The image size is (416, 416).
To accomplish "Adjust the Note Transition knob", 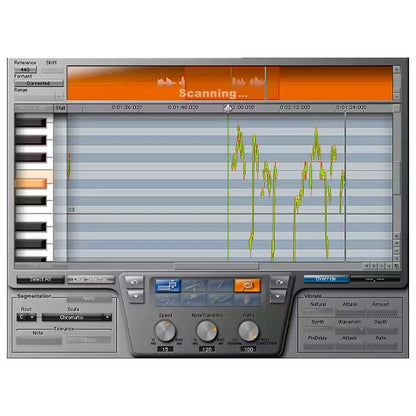I will click(x=206, y=331).
